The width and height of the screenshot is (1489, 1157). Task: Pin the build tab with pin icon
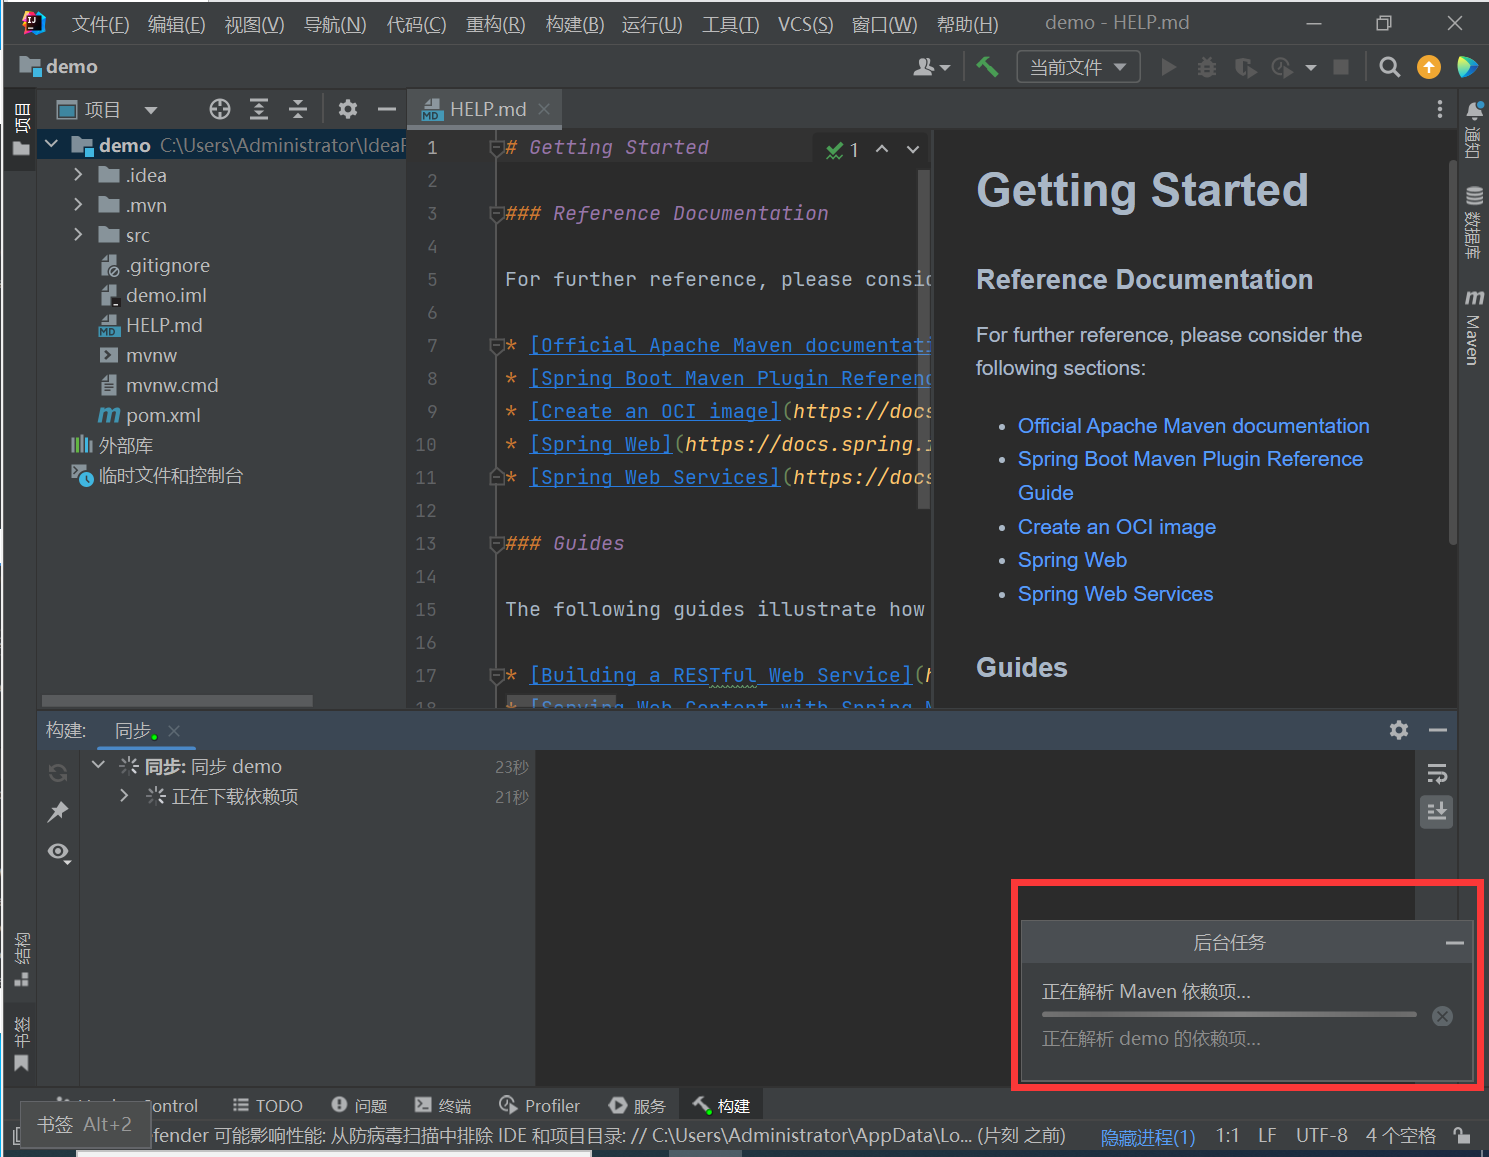pos(58,812)
